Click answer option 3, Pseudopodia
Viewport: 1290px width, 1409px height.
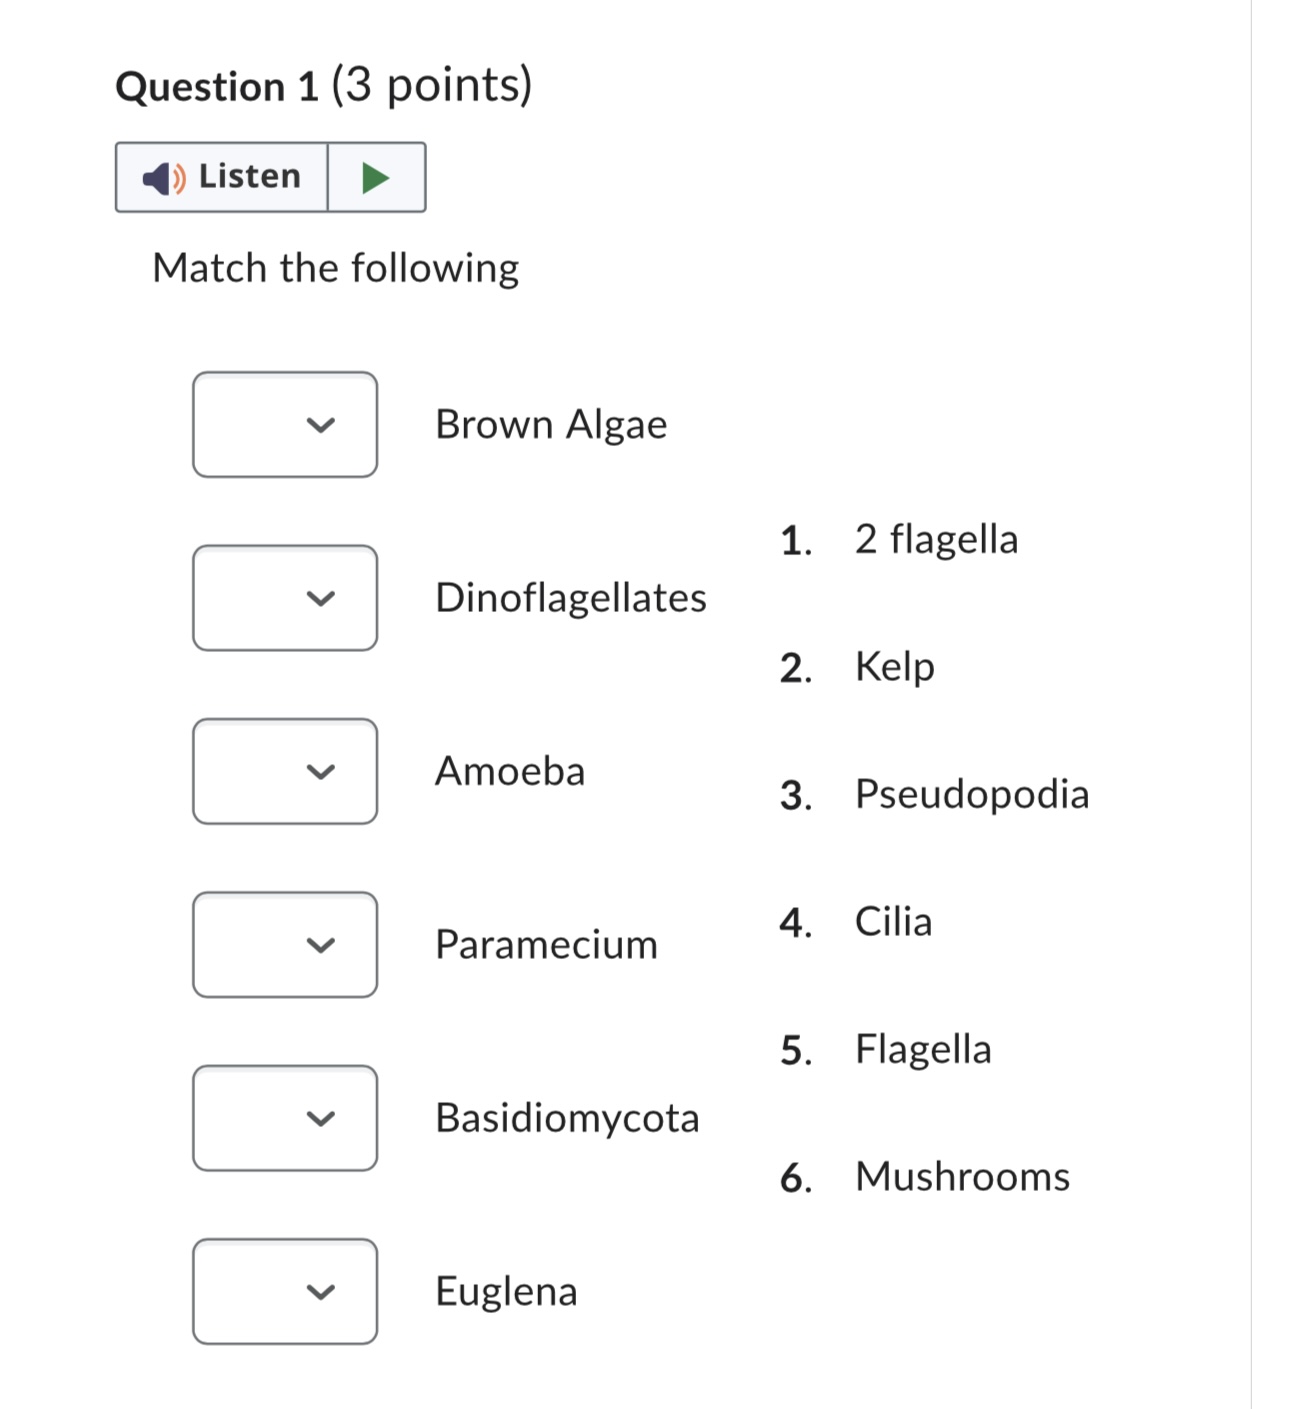(935, 795)
